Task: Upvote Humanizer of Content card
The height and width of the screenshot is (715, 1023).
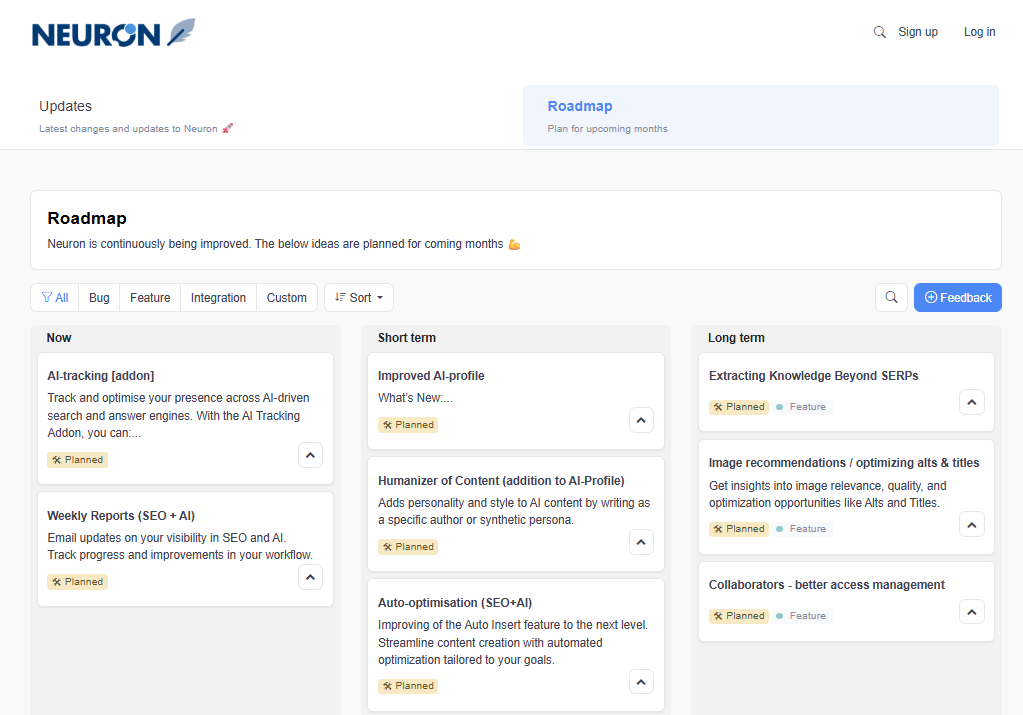Action: (641, 542)
